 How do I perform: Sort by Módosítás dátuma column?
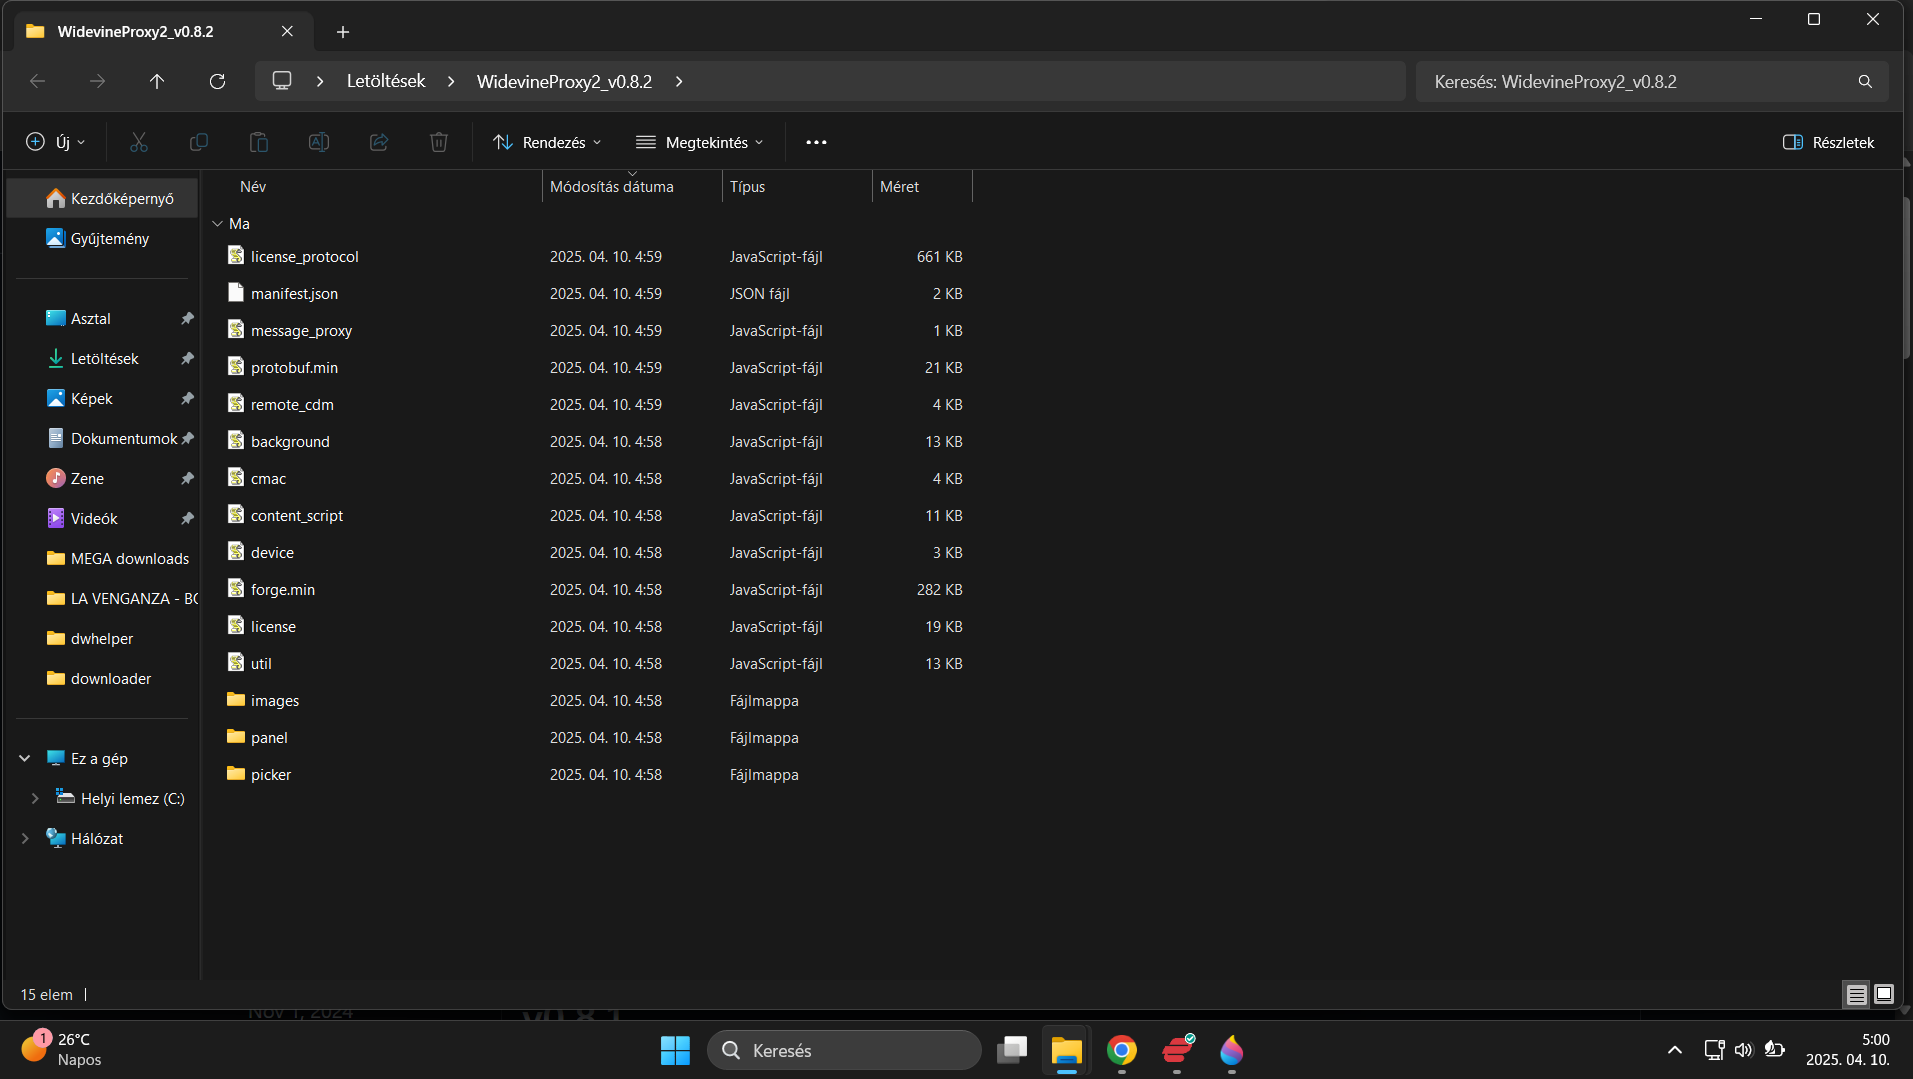click(612, 187)
